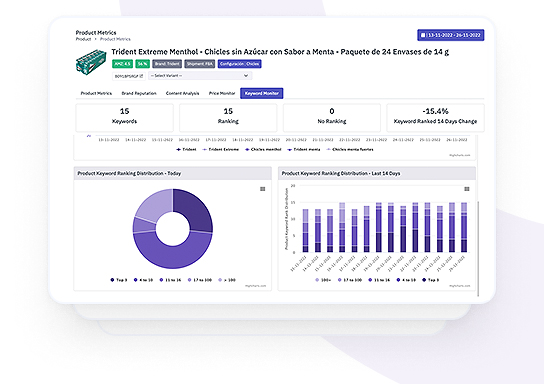Toggle 100+ in bar chart legend
The width and height of the screenshot is (544, 384).
pos(323,280)
